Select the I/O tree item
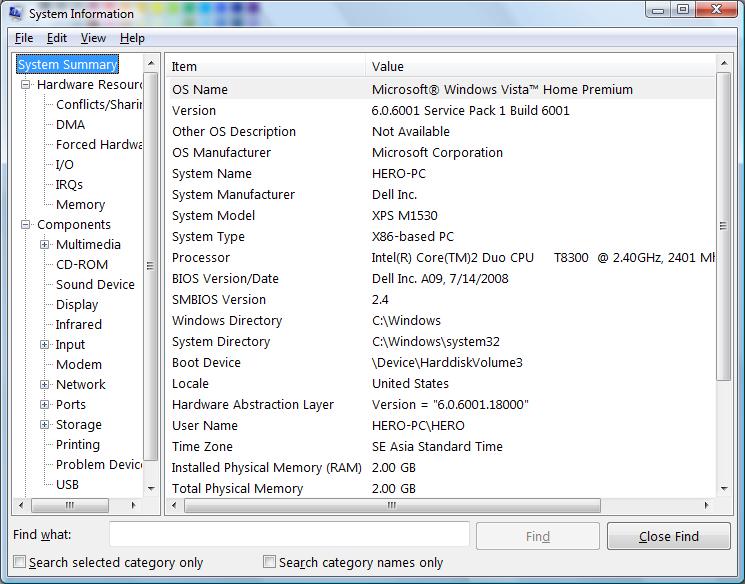 click(x=65, y=164)
